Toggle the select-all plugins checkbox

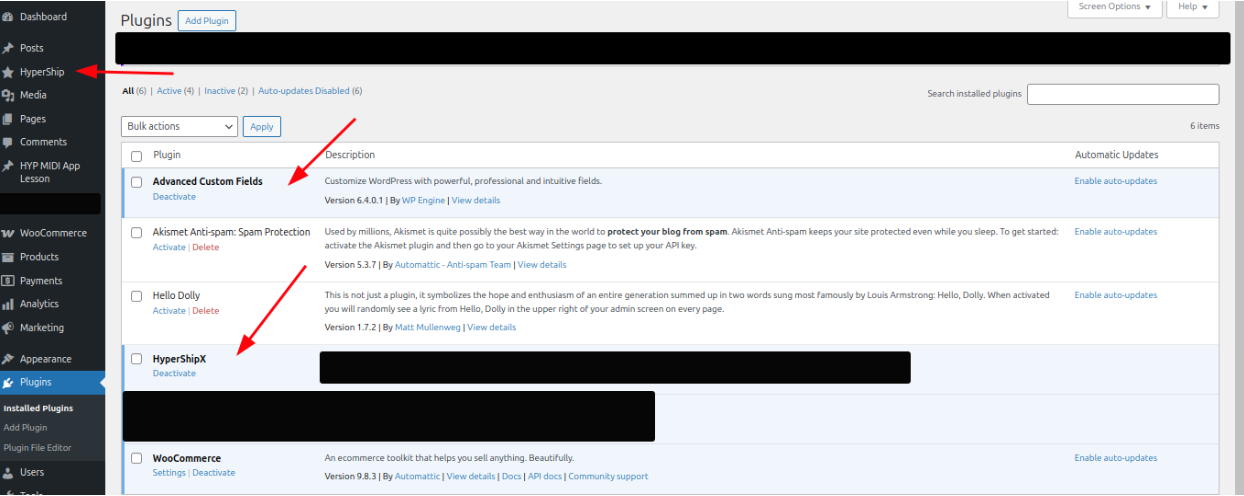[137, 156]
